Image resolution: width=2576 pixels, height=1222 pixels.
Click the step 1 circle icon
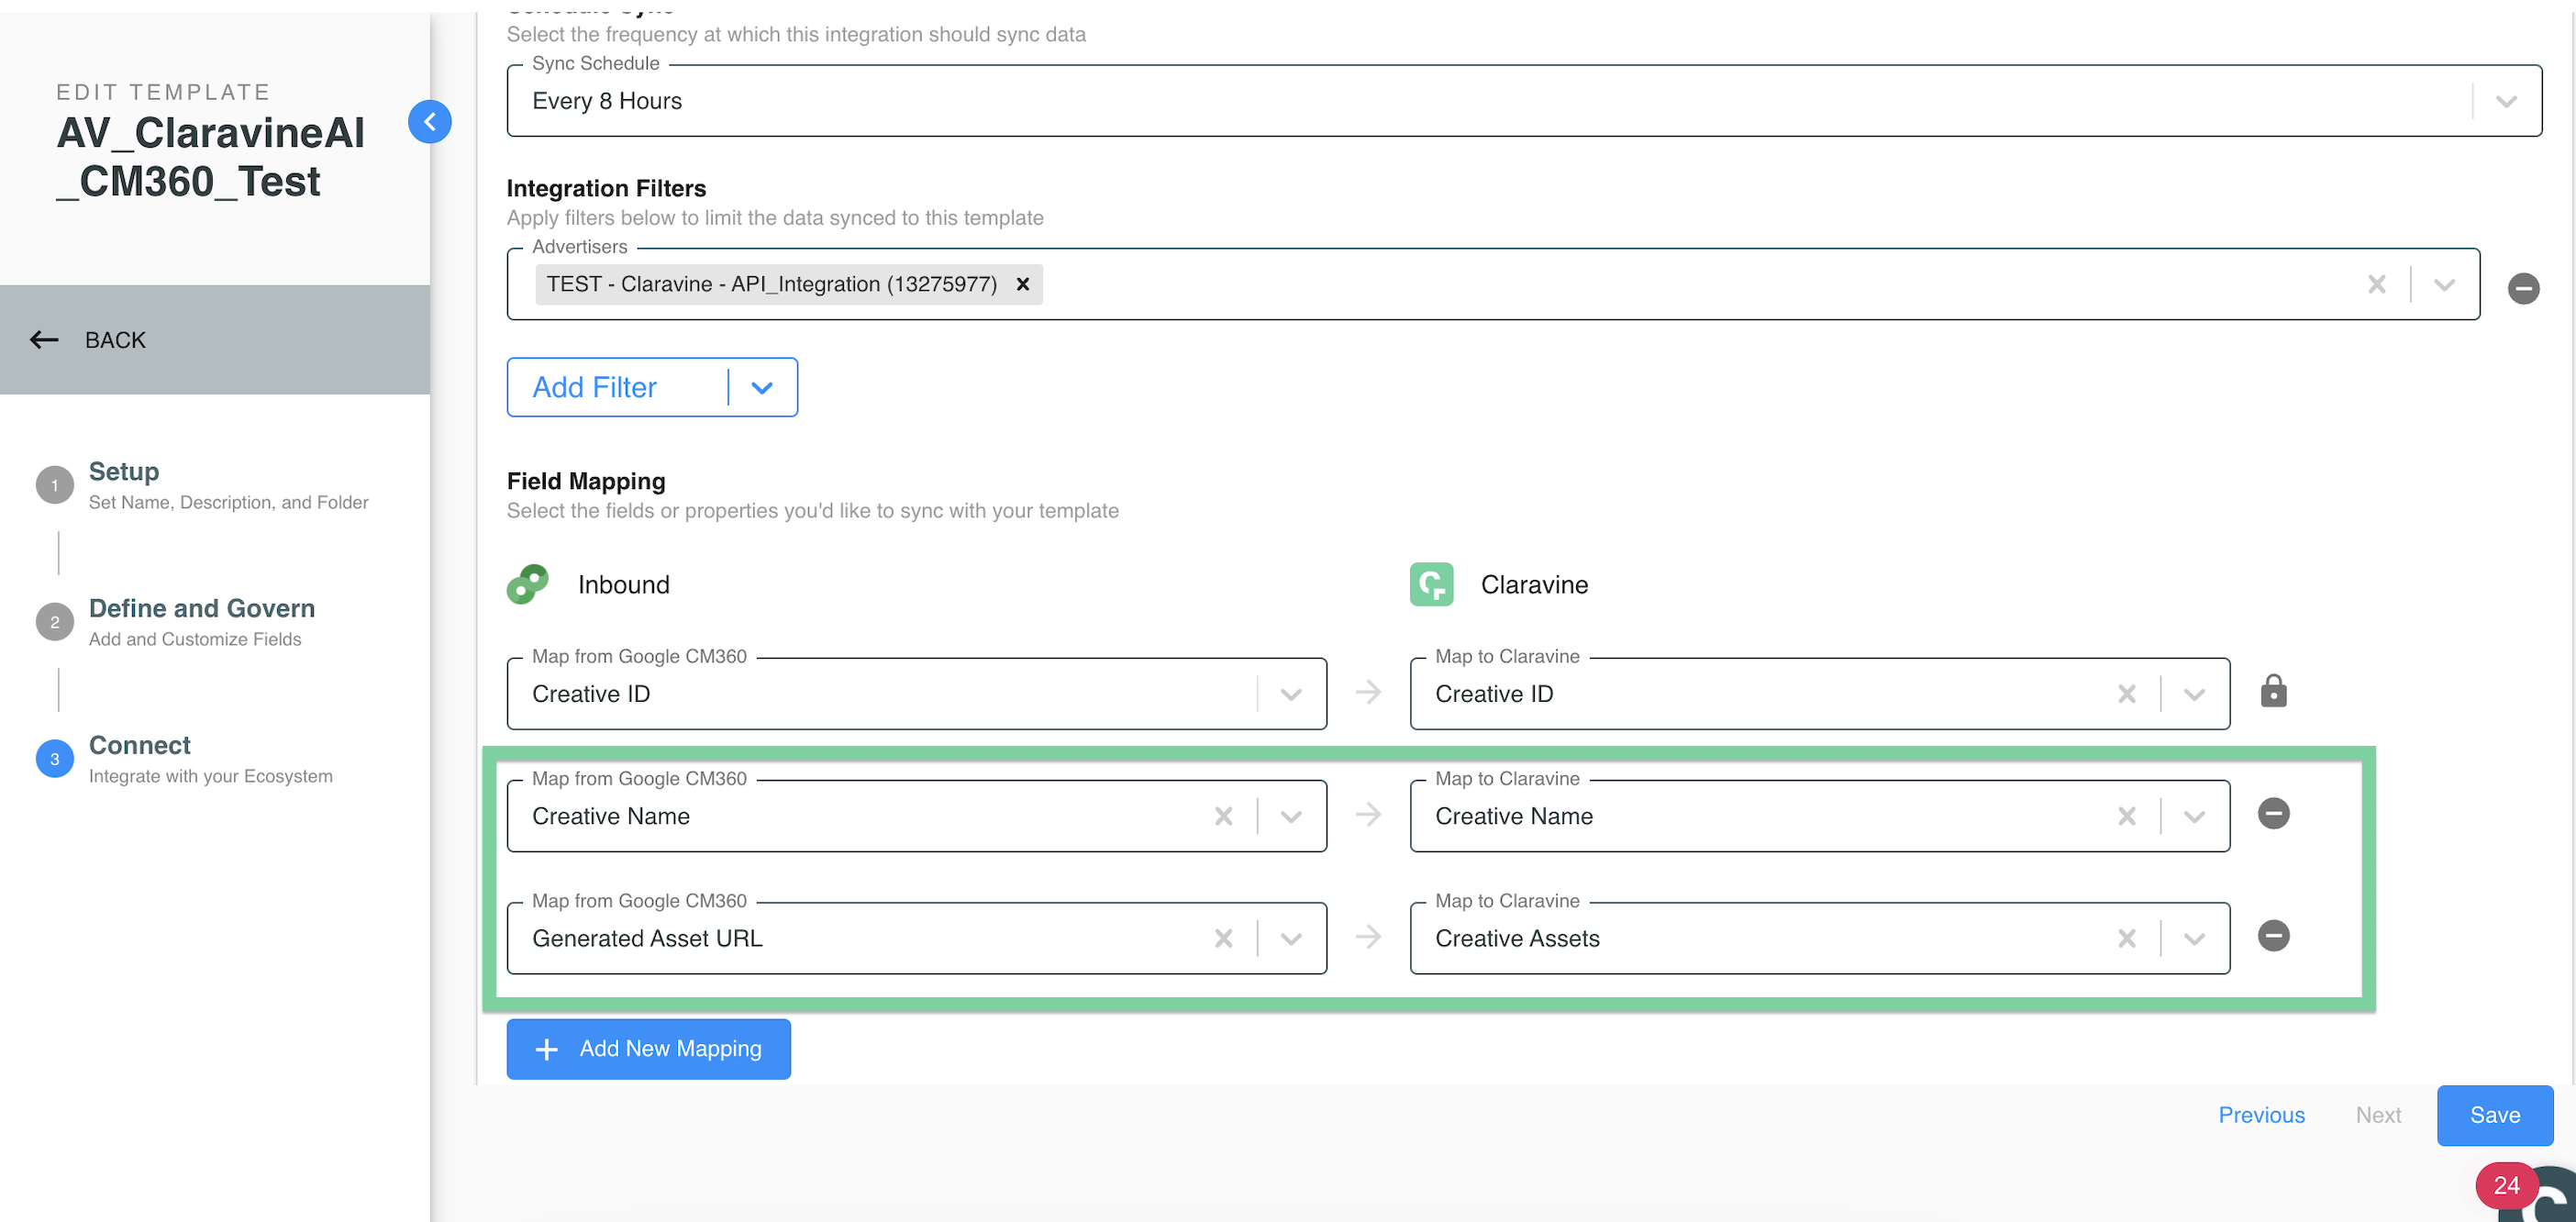55,485
